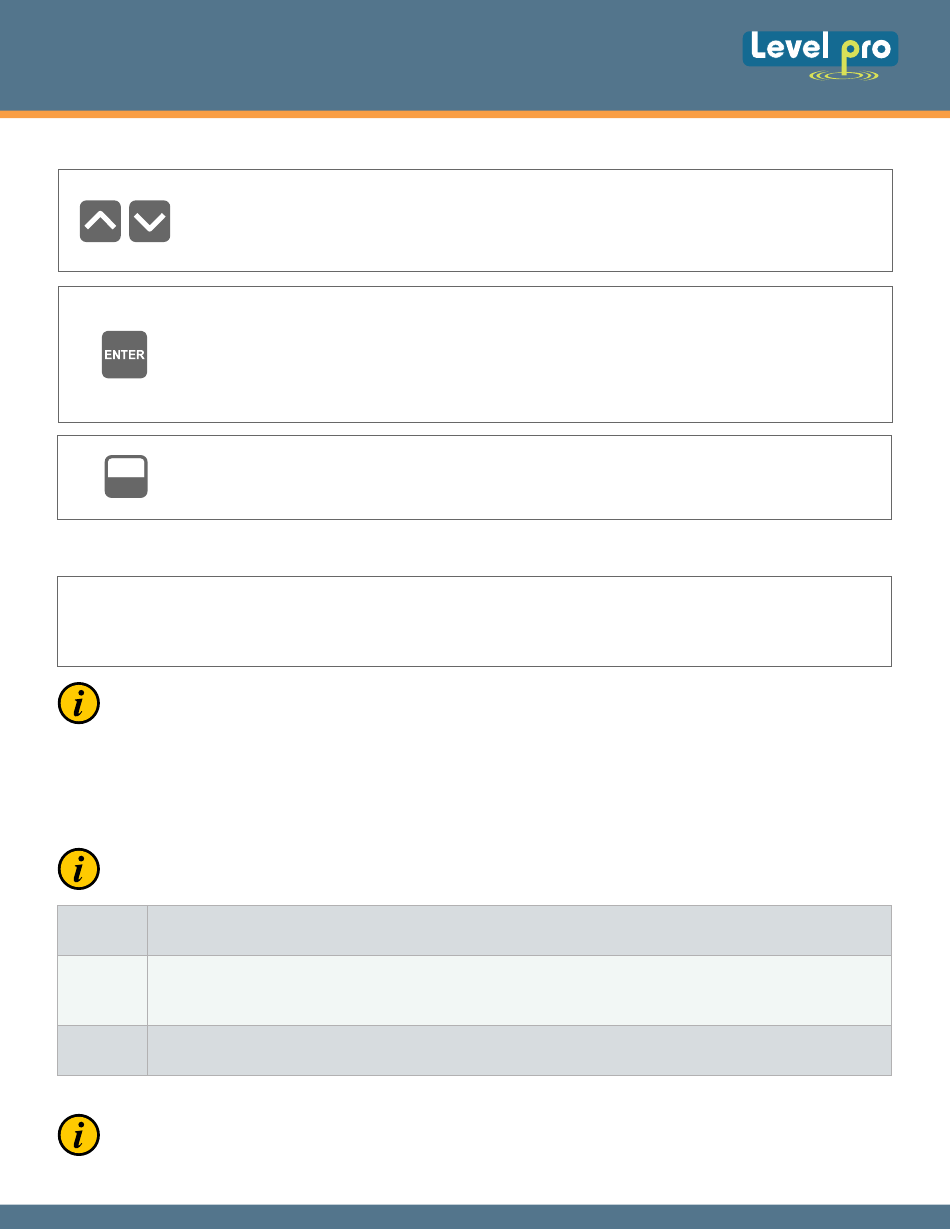Image resolution: width=950 pixels, height=1229 pixels.
Task: Click the blue footer bar
Action: pos(475,1216)
